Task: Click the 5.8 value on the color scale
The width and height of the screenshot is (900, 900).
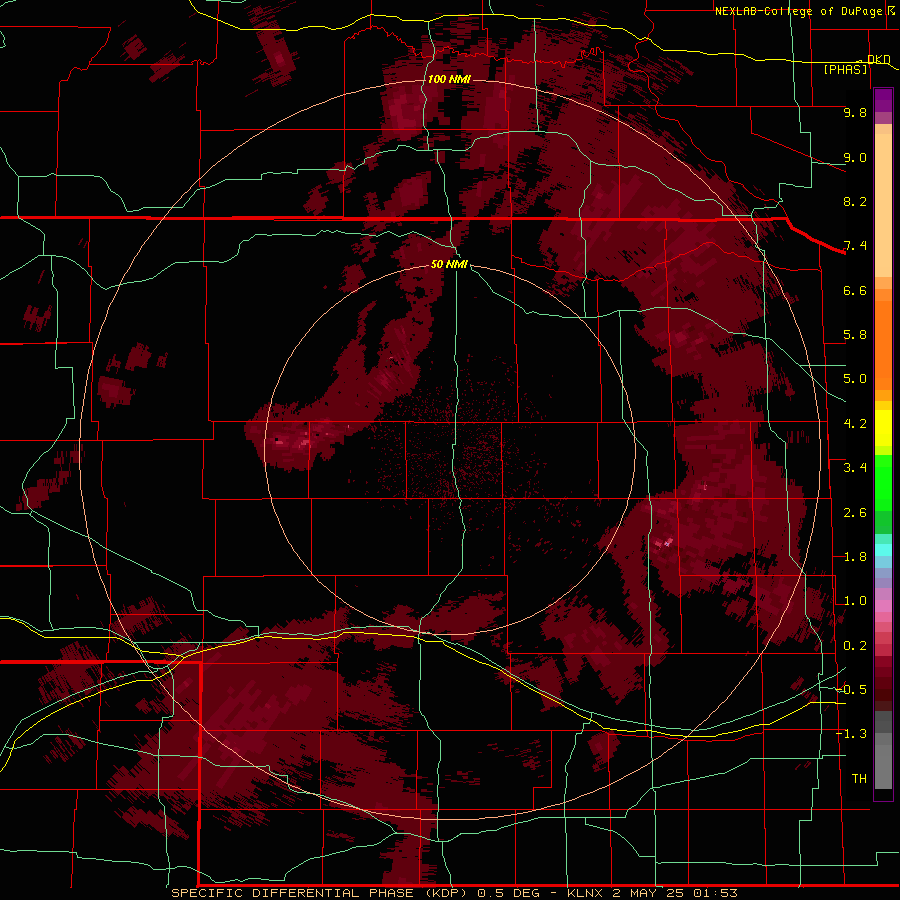Action: (855, 335)
